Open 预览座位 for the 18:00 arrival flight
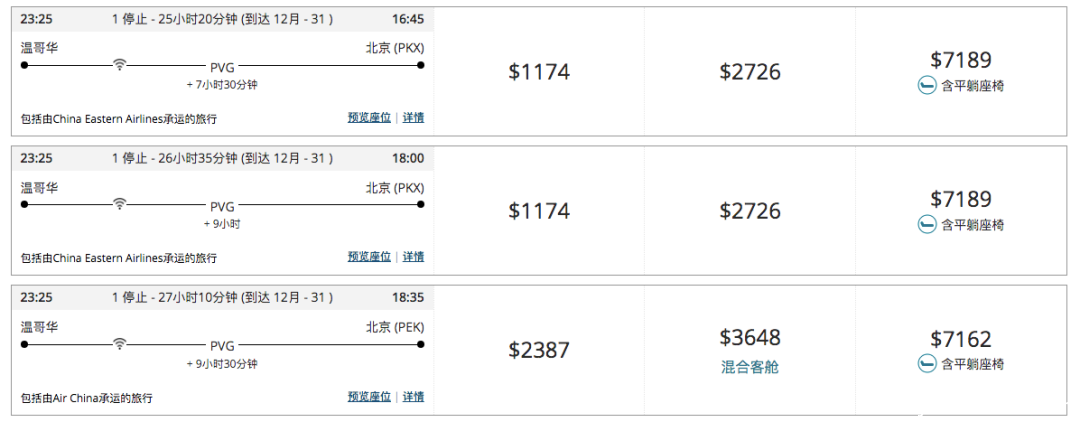Screen dimensions: 1080x422 click(x=369, y=257)
